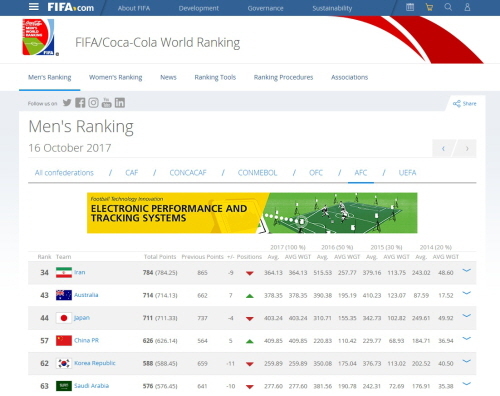Screen dimensions: 500x396
Task: Expand the Australia row details chevron
Action: pyautogui.click(x=467, y=293)
